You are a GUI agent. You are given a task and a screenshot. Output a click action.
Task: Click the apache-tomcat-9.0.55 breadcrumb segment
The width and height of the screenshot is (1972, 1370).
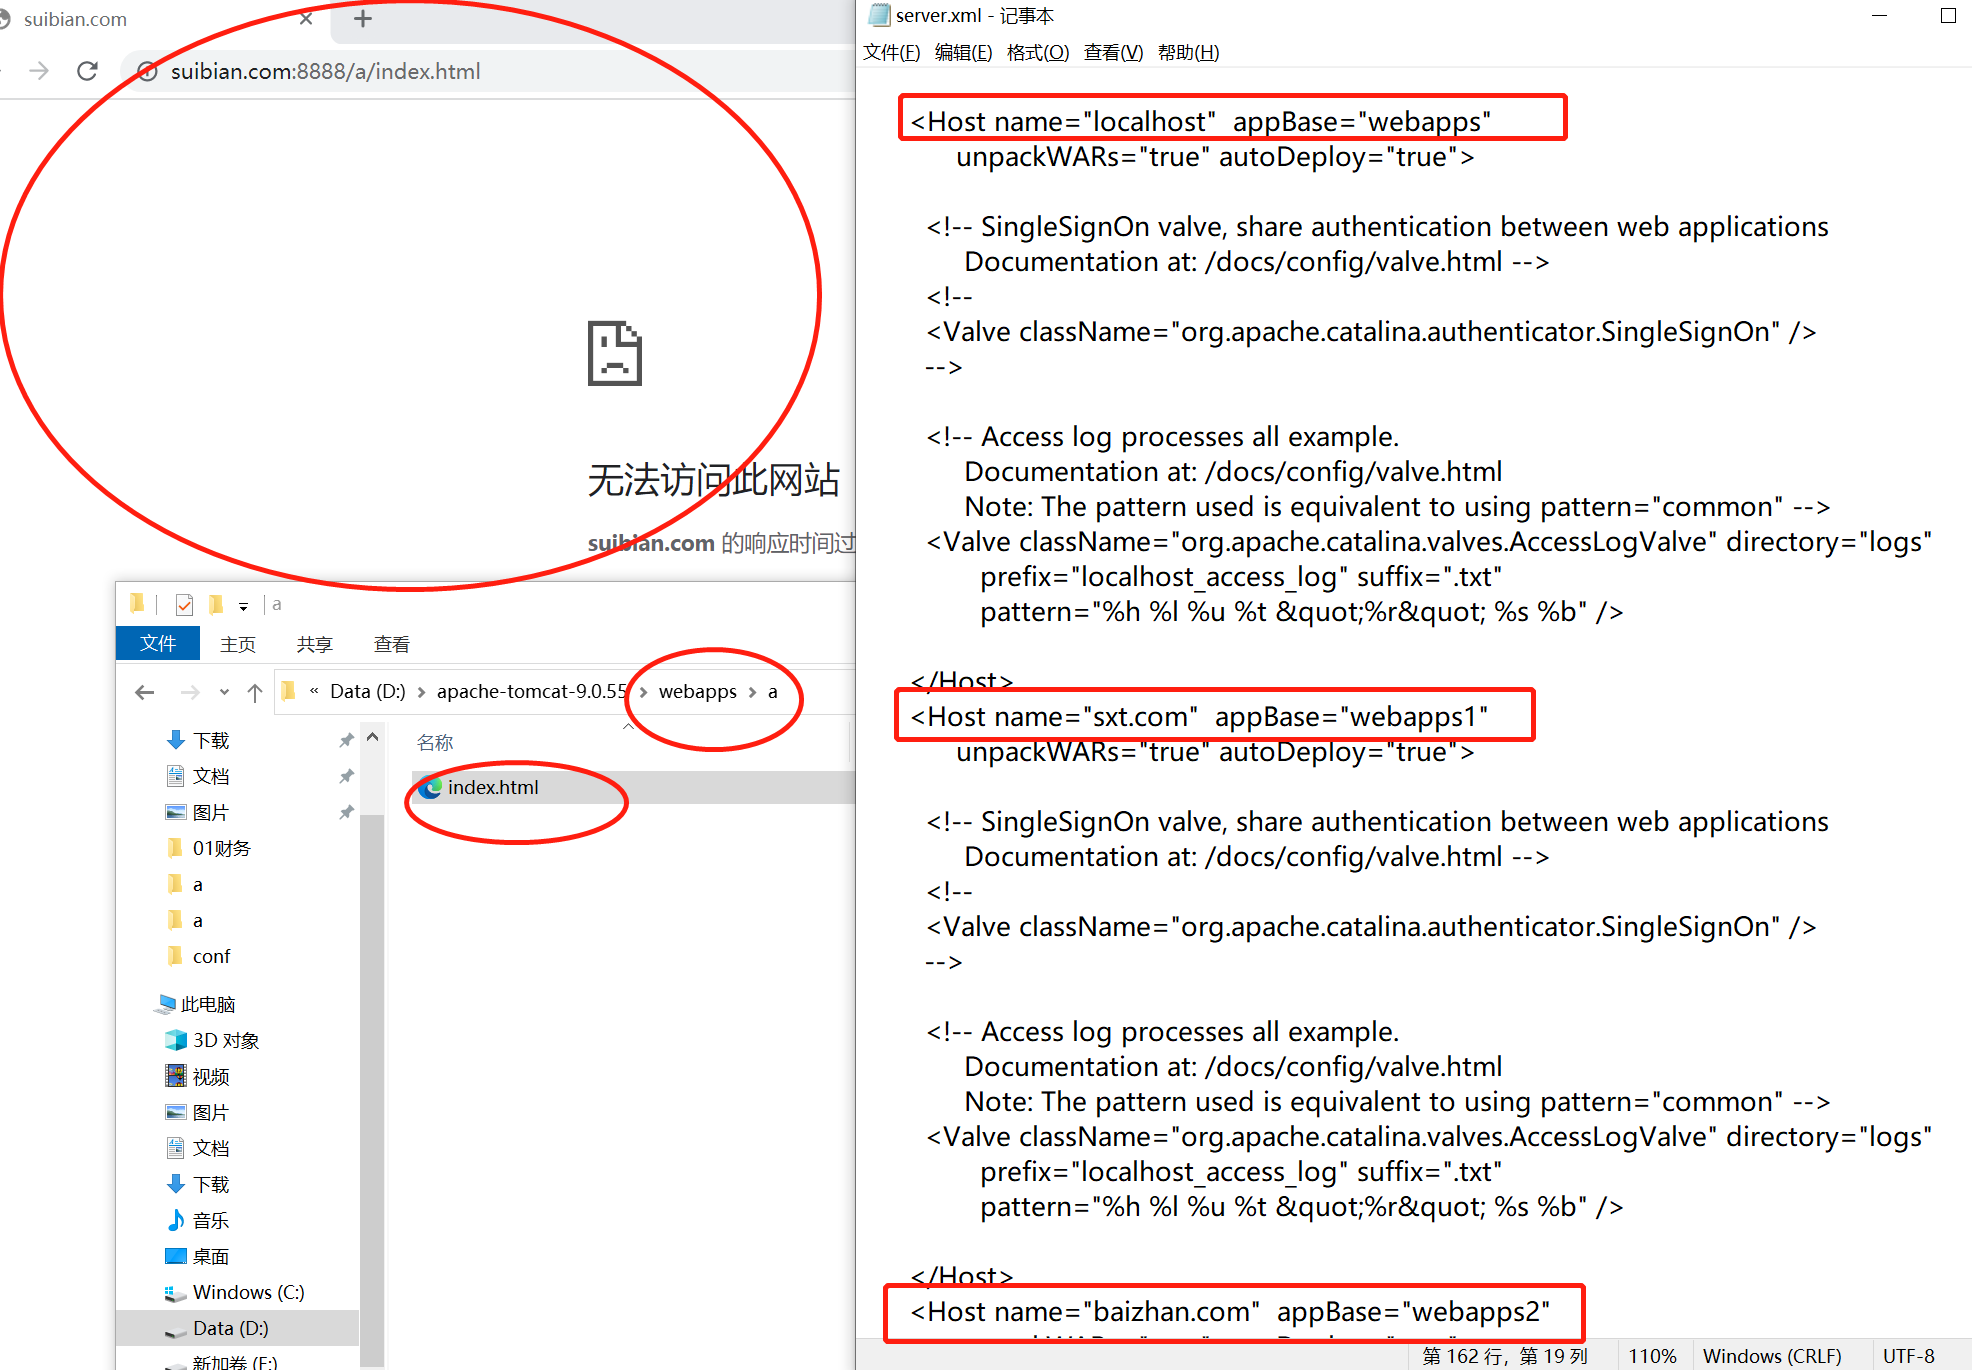(x=532, y=691)
